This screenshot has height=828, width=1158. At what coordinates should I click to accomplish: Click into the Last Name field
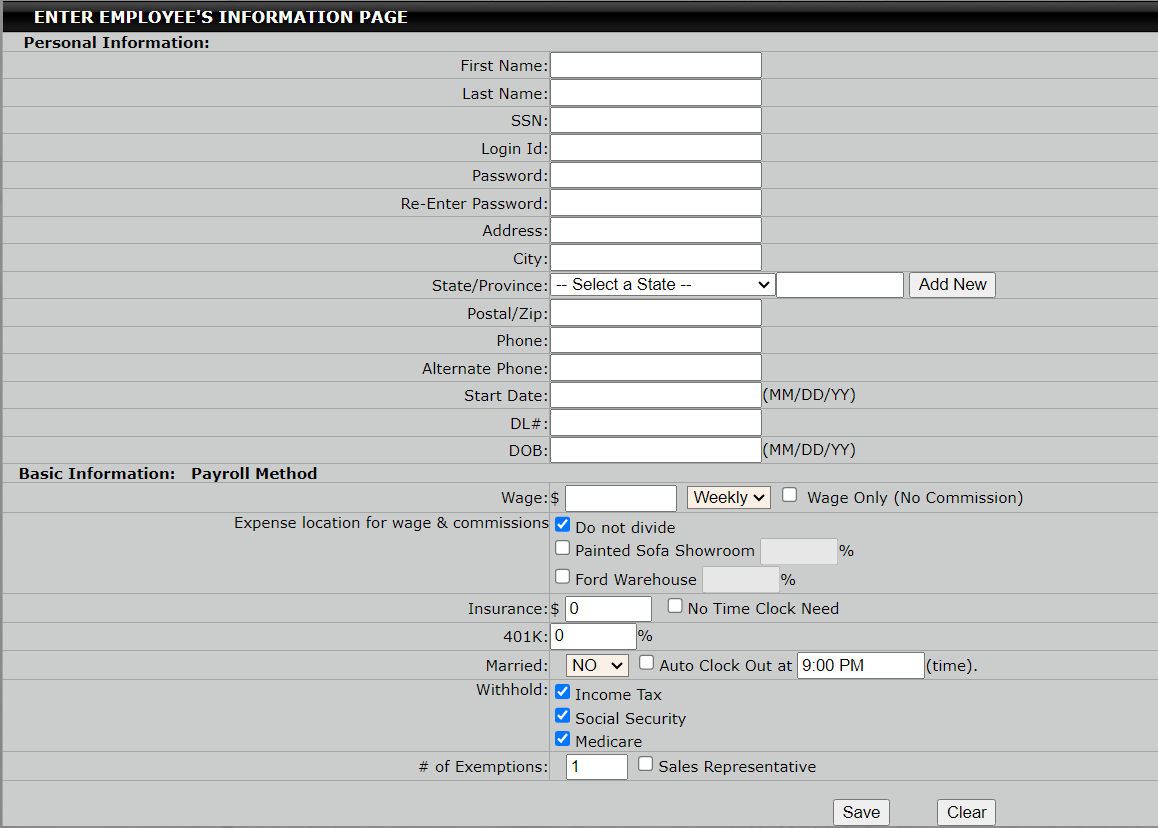click(x=656, y=93)
